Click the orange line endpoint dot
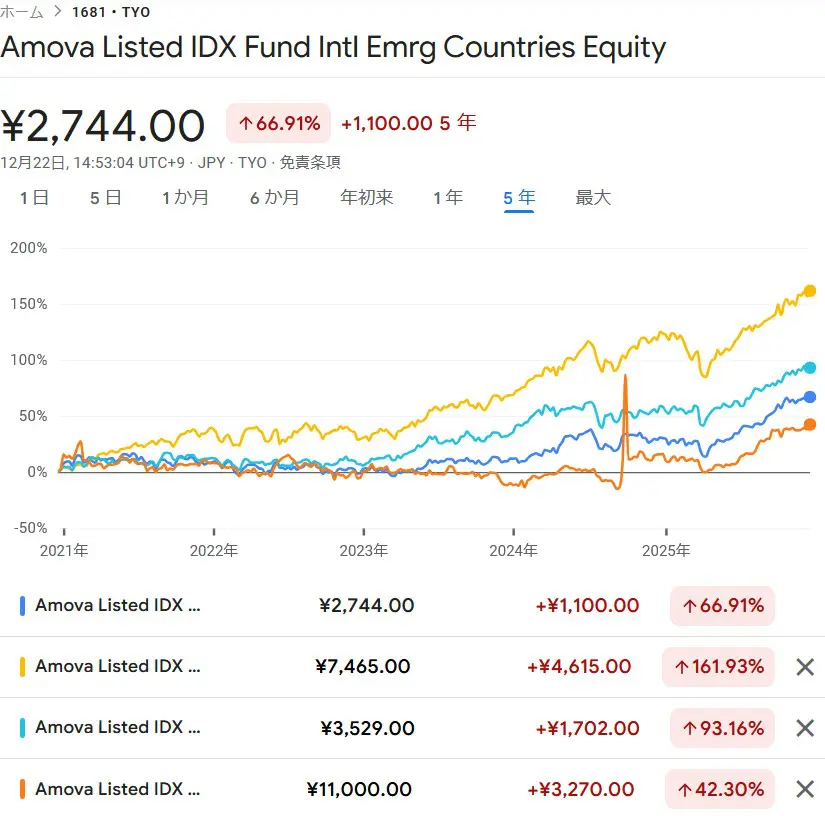 coord(810,425)
